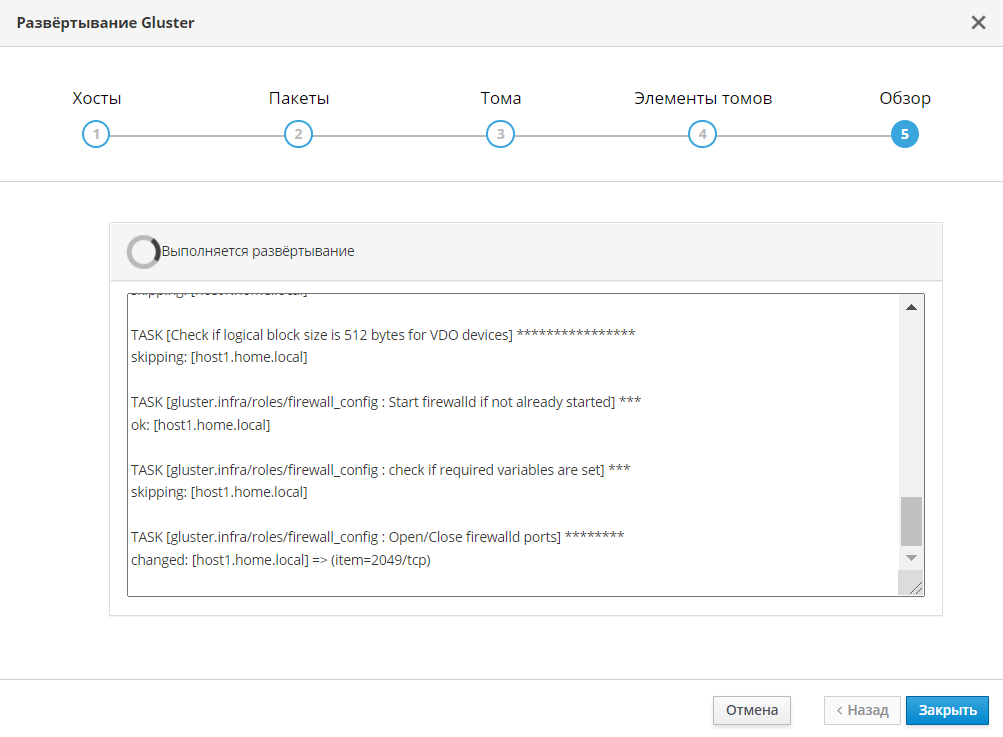Select step 3 circle for Тома
This screenshot has height=737, width=1003.
[500, 135]
